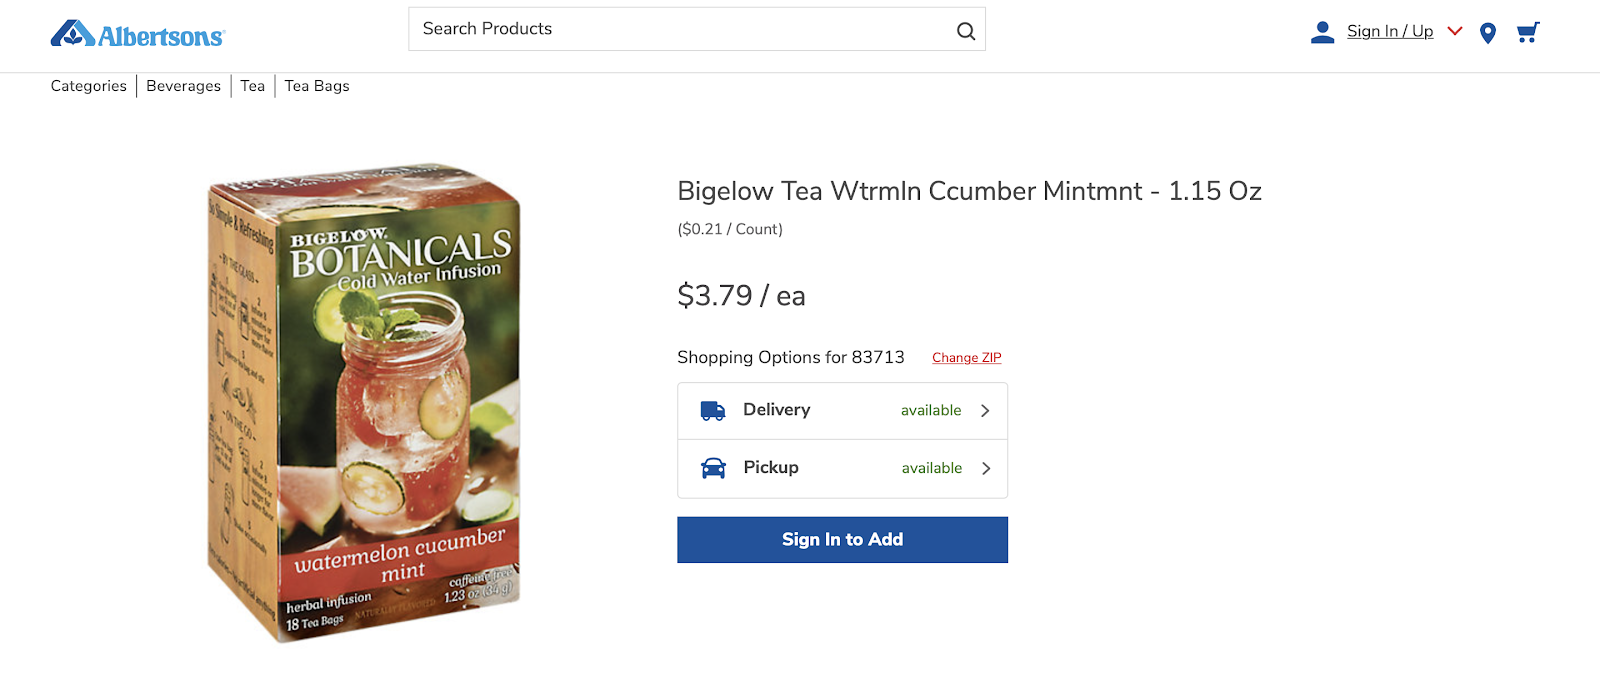Expand the Sign In / Up red chevron

point(1455,31)
